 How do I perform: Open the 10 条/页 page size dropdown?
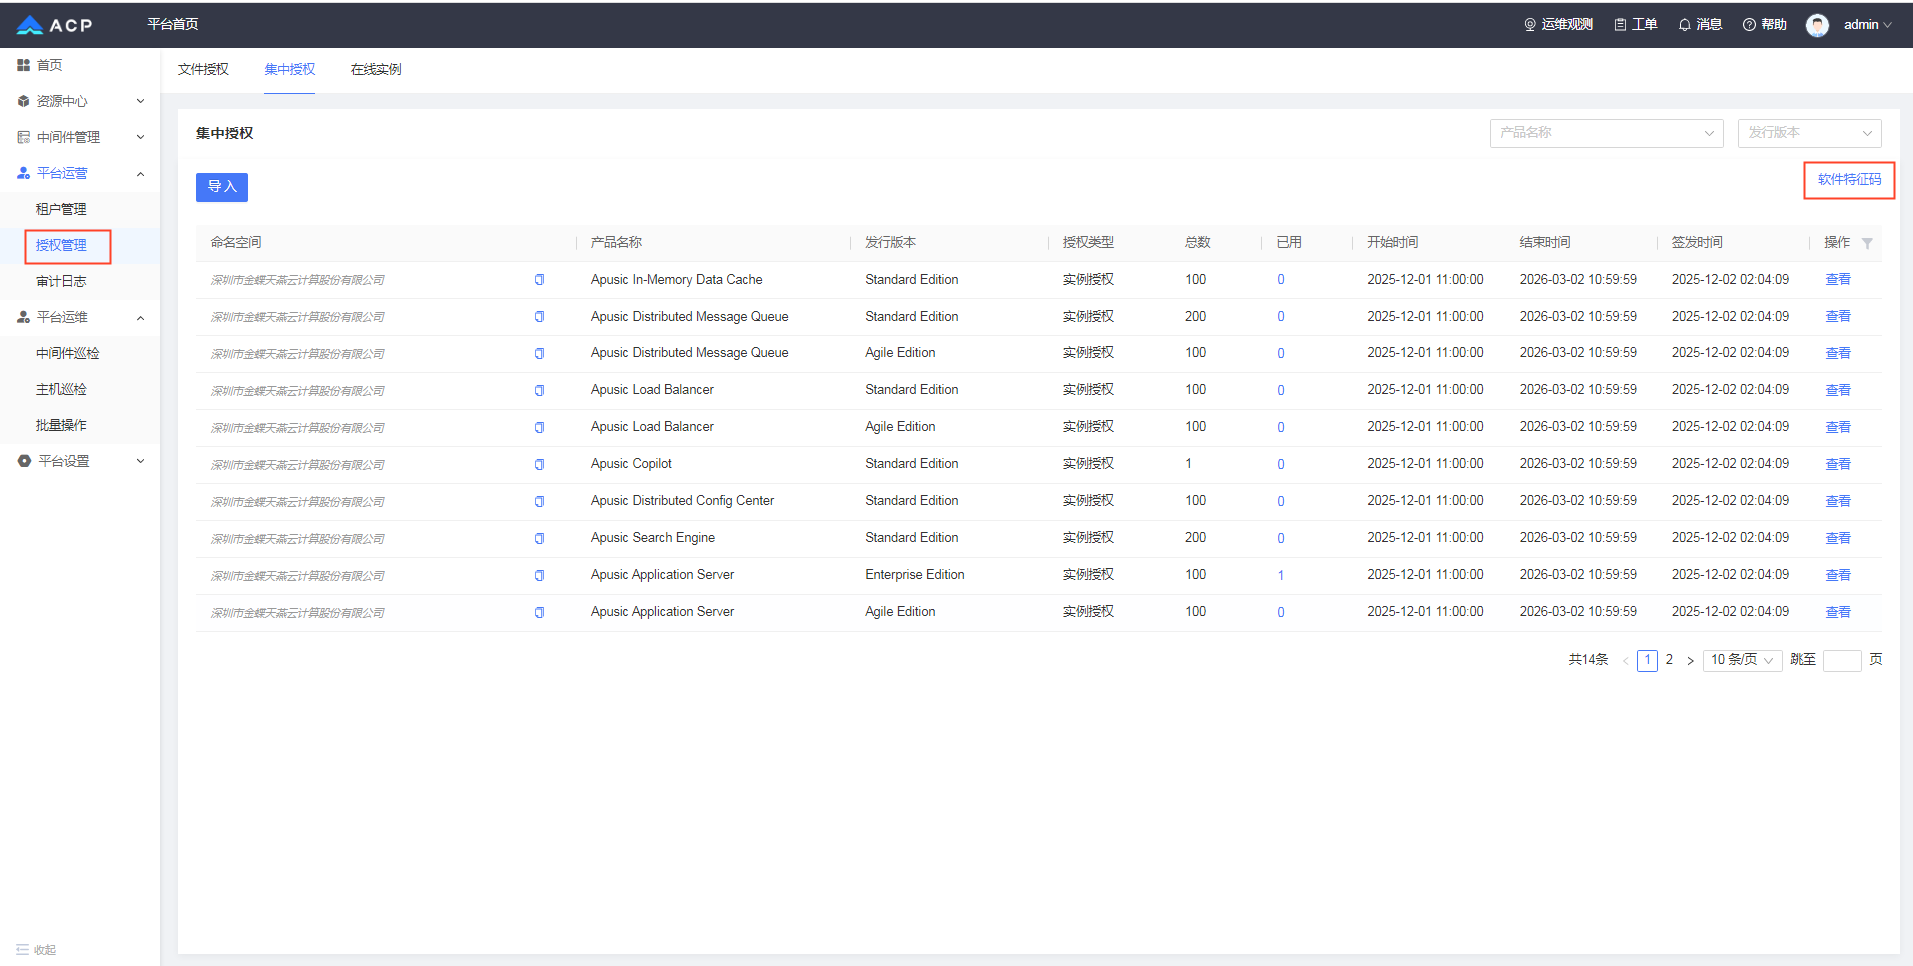pos(1742,660)
